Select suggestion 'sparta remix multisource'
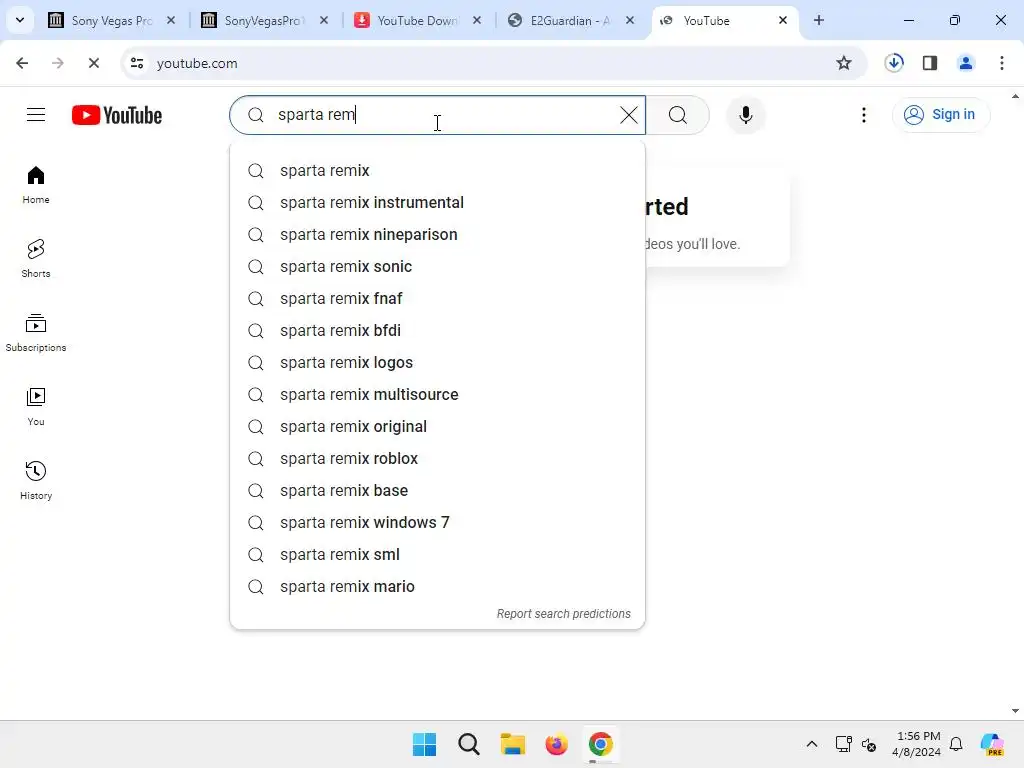 tap(438, 394)
